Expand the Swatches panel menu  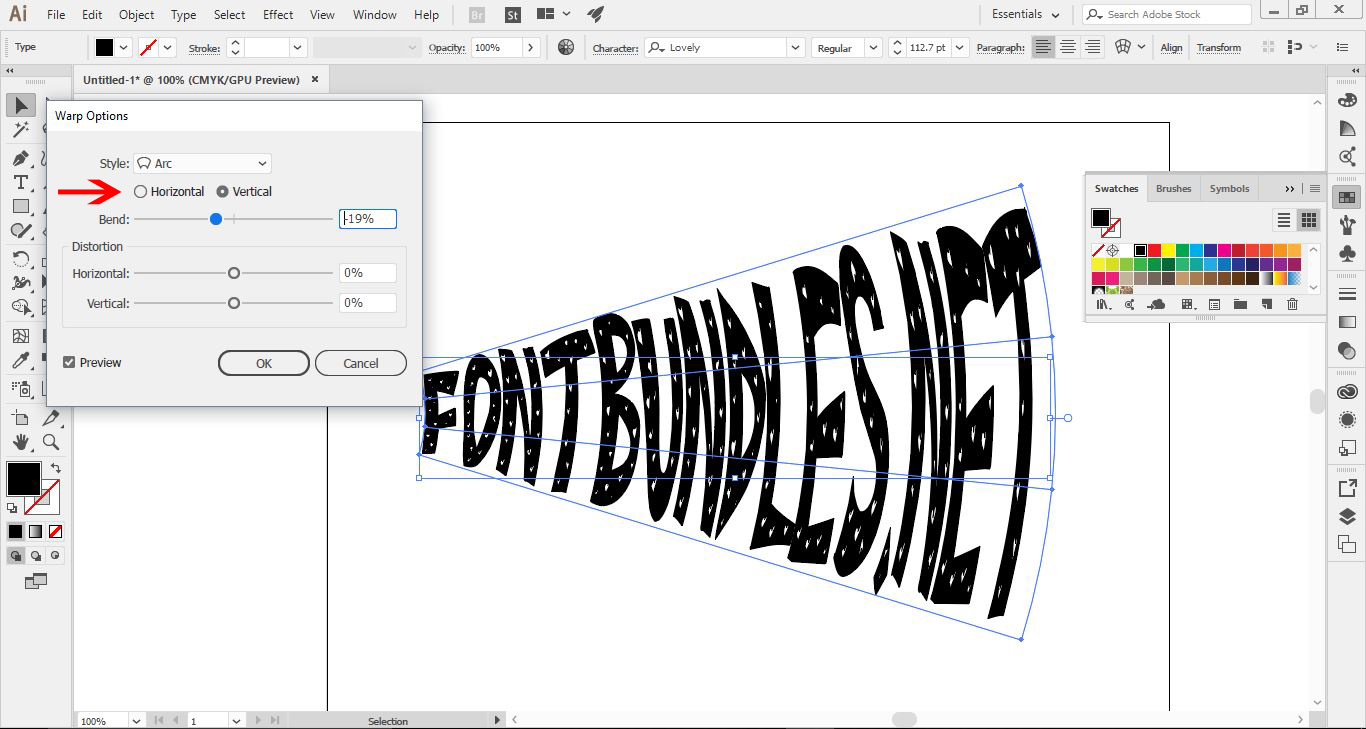pyautogui.click(x=1315, y=188)
